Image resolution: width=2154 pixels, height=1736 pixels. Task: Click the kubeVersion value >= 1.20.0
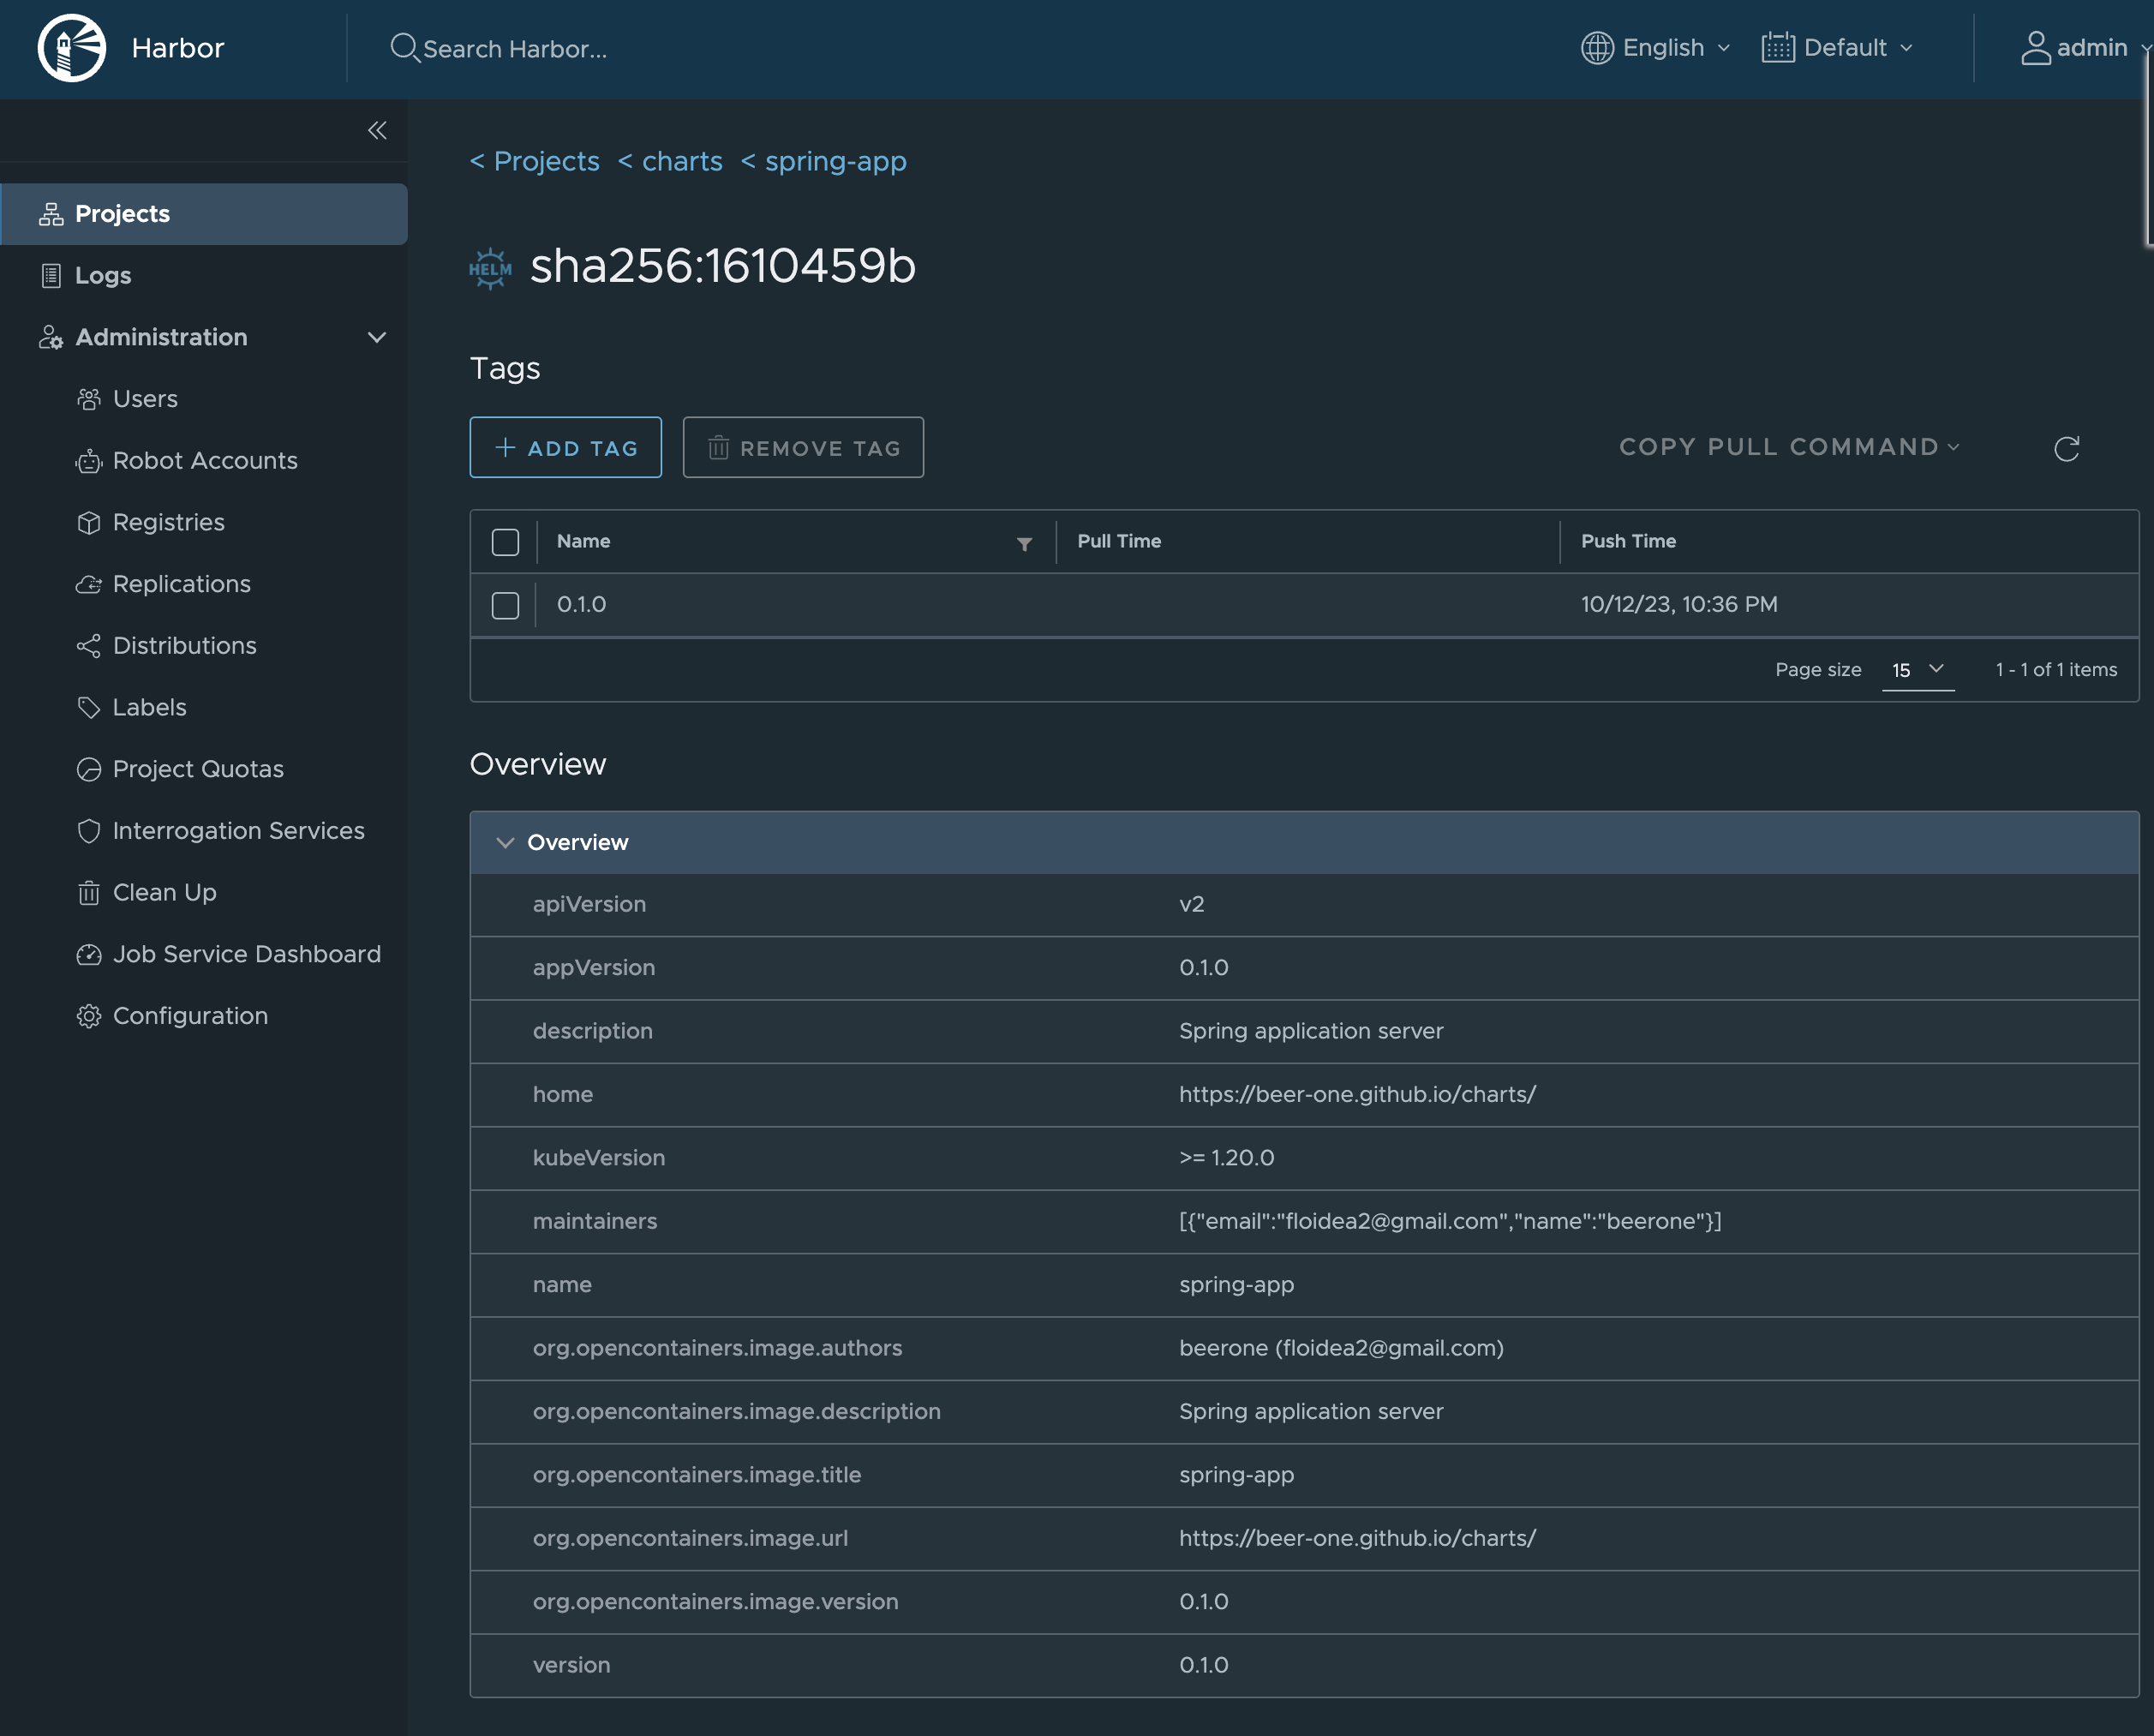[x=1226, y=1158]
